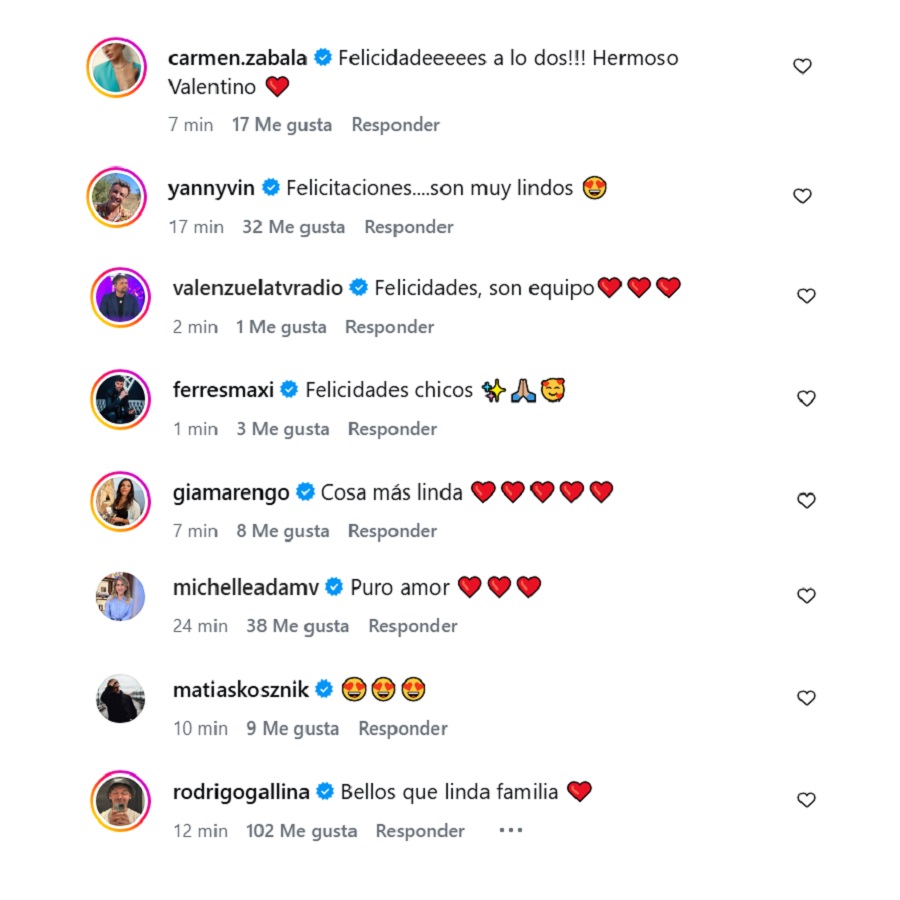Like valenzuelatvradio's comment
The height and width of the screenshot is (900, 900).
coord(806,296)
